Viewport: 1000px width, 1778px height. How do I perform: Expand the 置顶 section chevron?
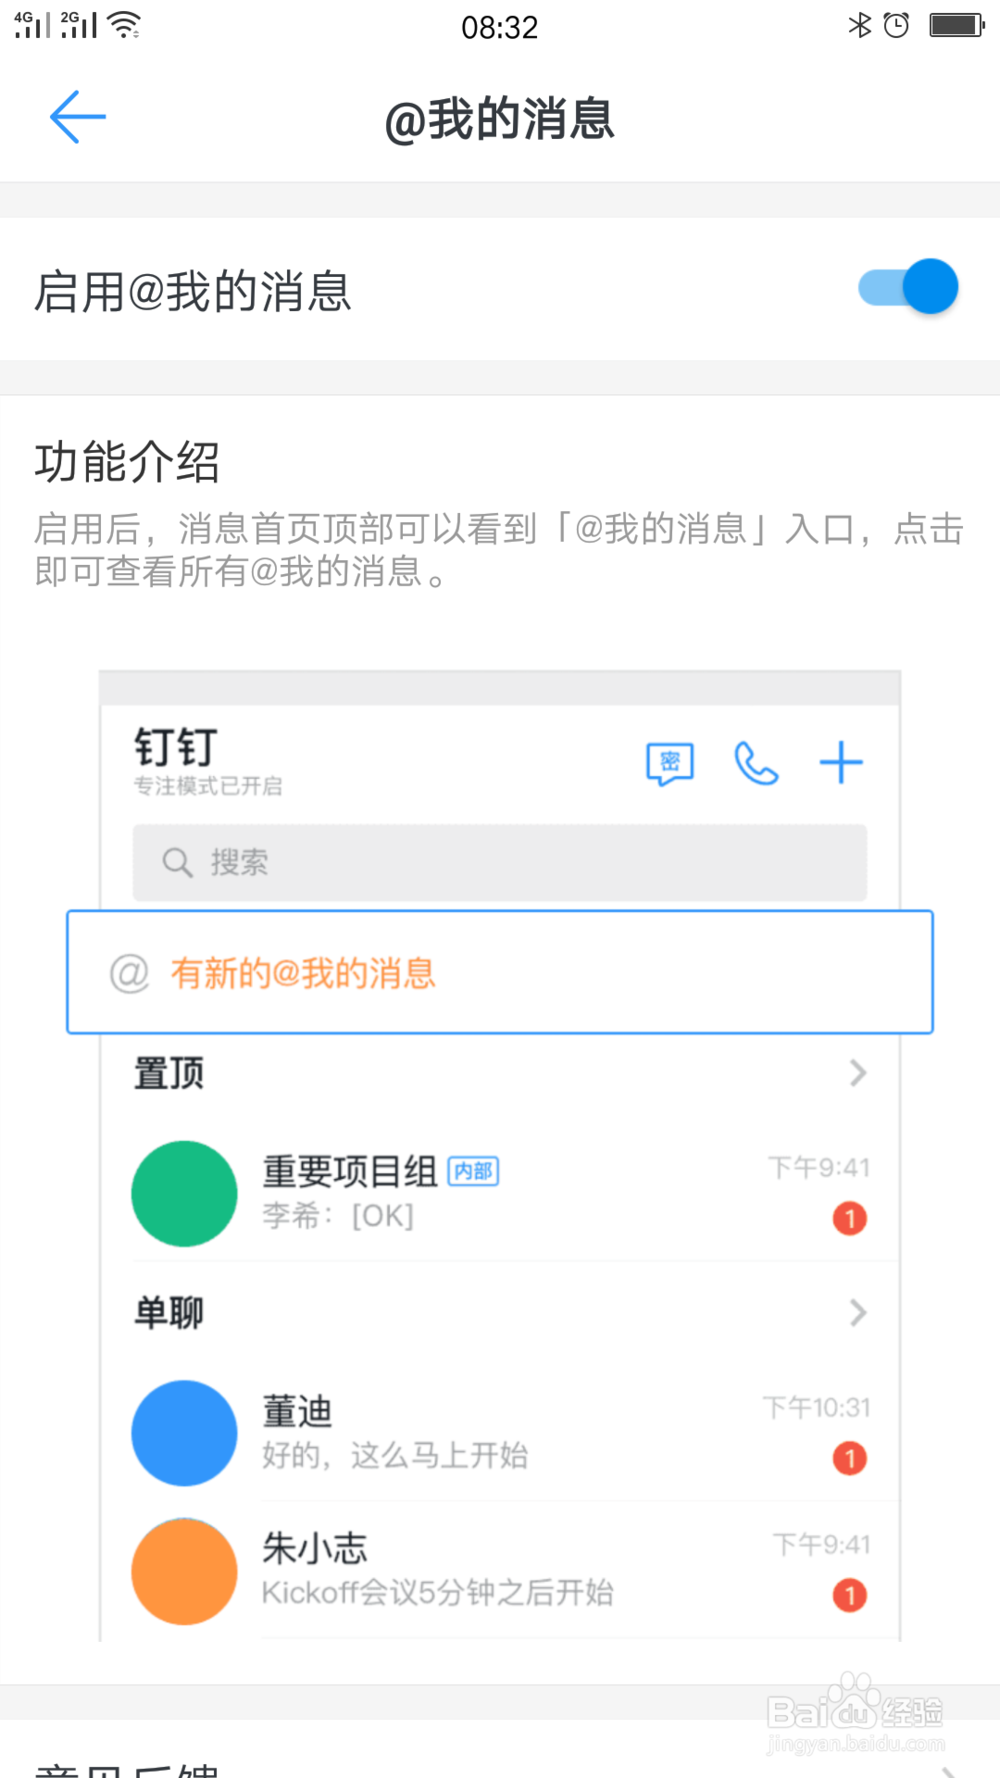click(x=857, y=1073)
